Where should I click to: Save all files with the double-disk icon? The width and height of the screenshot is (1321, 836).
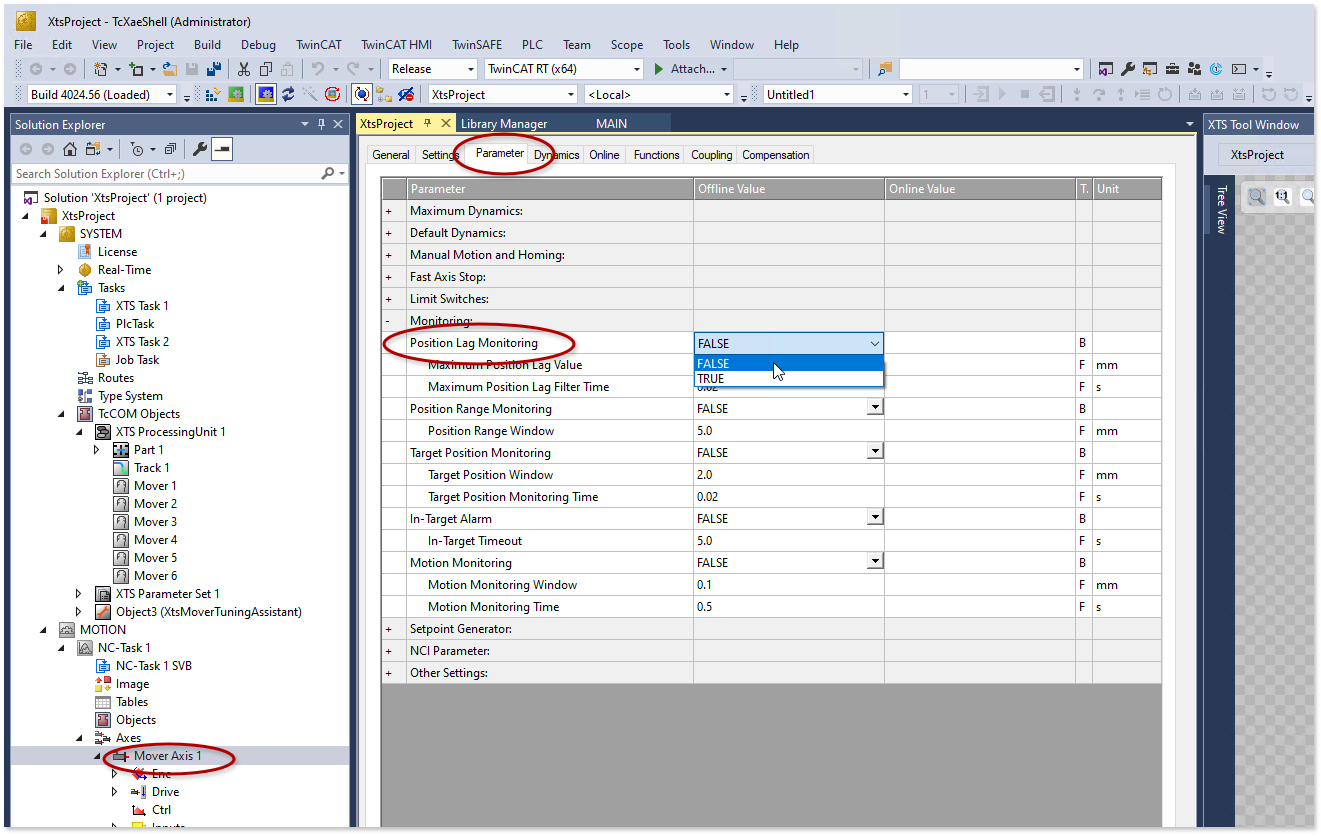213,69
